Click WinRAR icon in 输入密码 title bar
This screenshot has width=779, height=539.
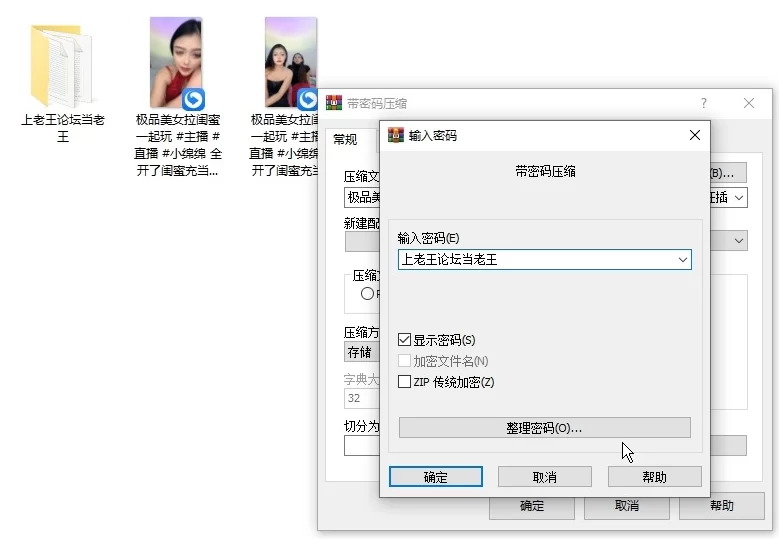coord(396,135)
